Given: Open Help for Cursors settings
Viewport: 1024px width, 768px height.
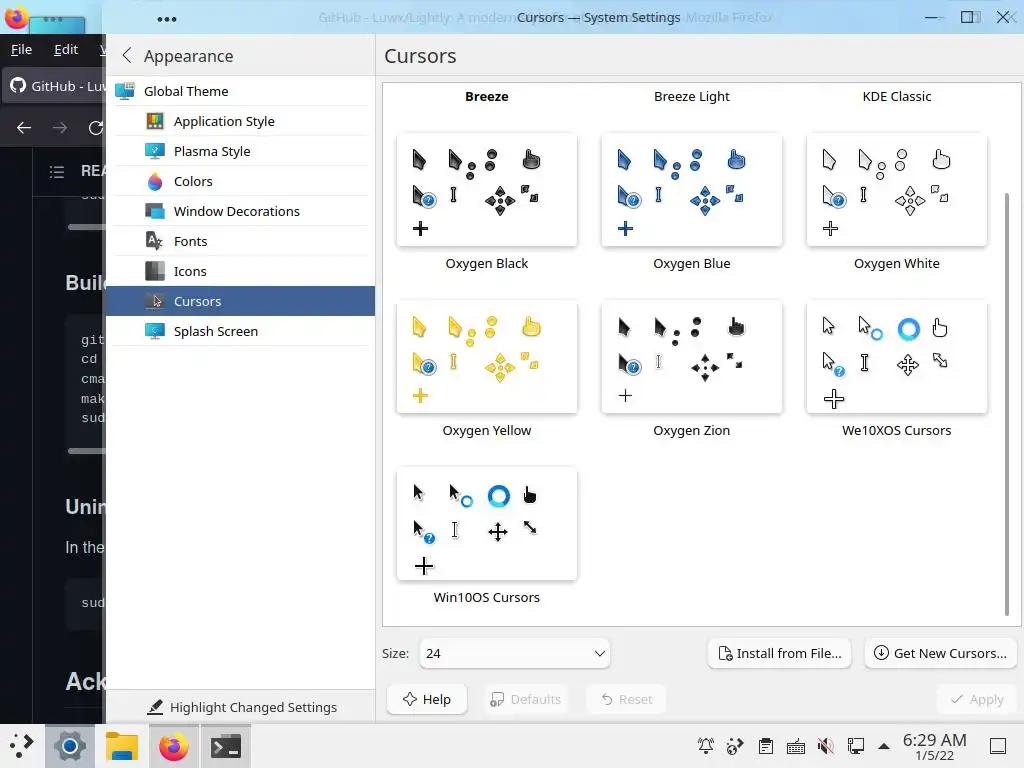Looking at the screenshot, I should (x=426, y=699).
